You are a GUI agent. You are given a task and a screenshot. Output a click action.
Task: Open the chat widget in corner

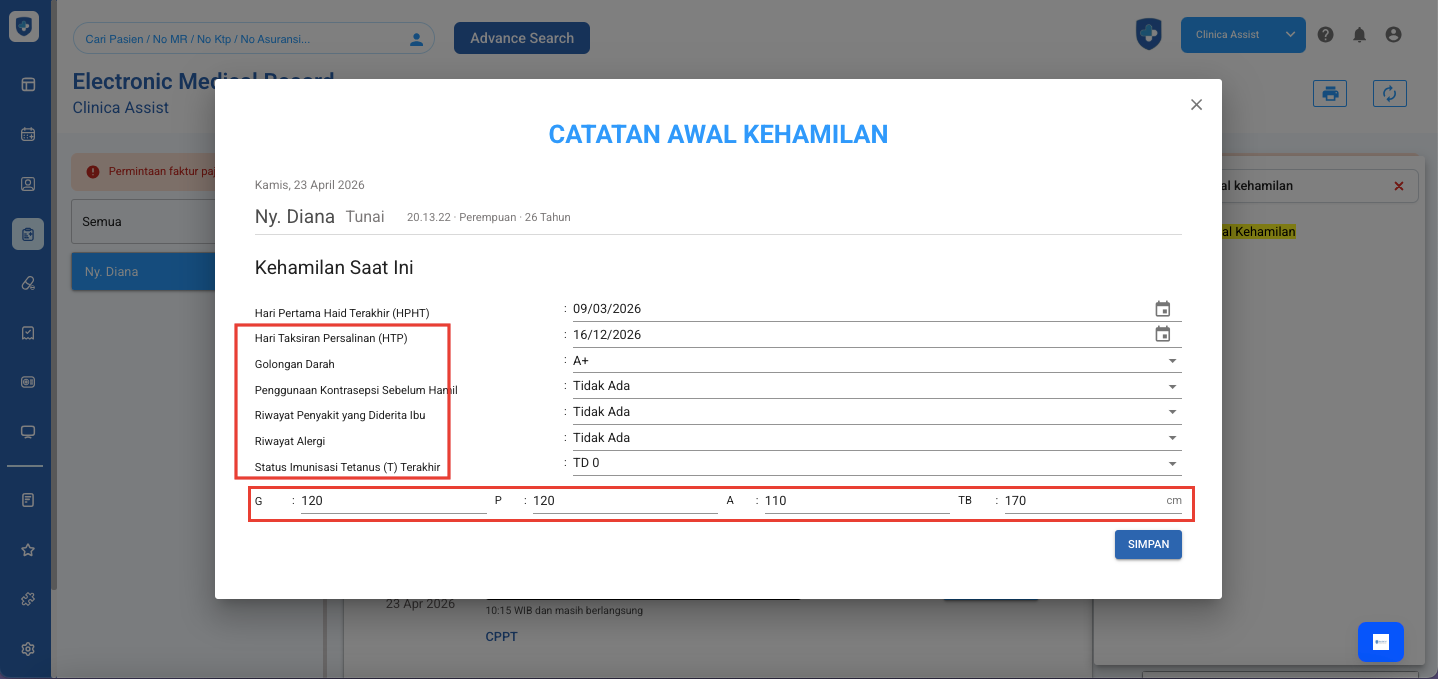(1380, 642)
